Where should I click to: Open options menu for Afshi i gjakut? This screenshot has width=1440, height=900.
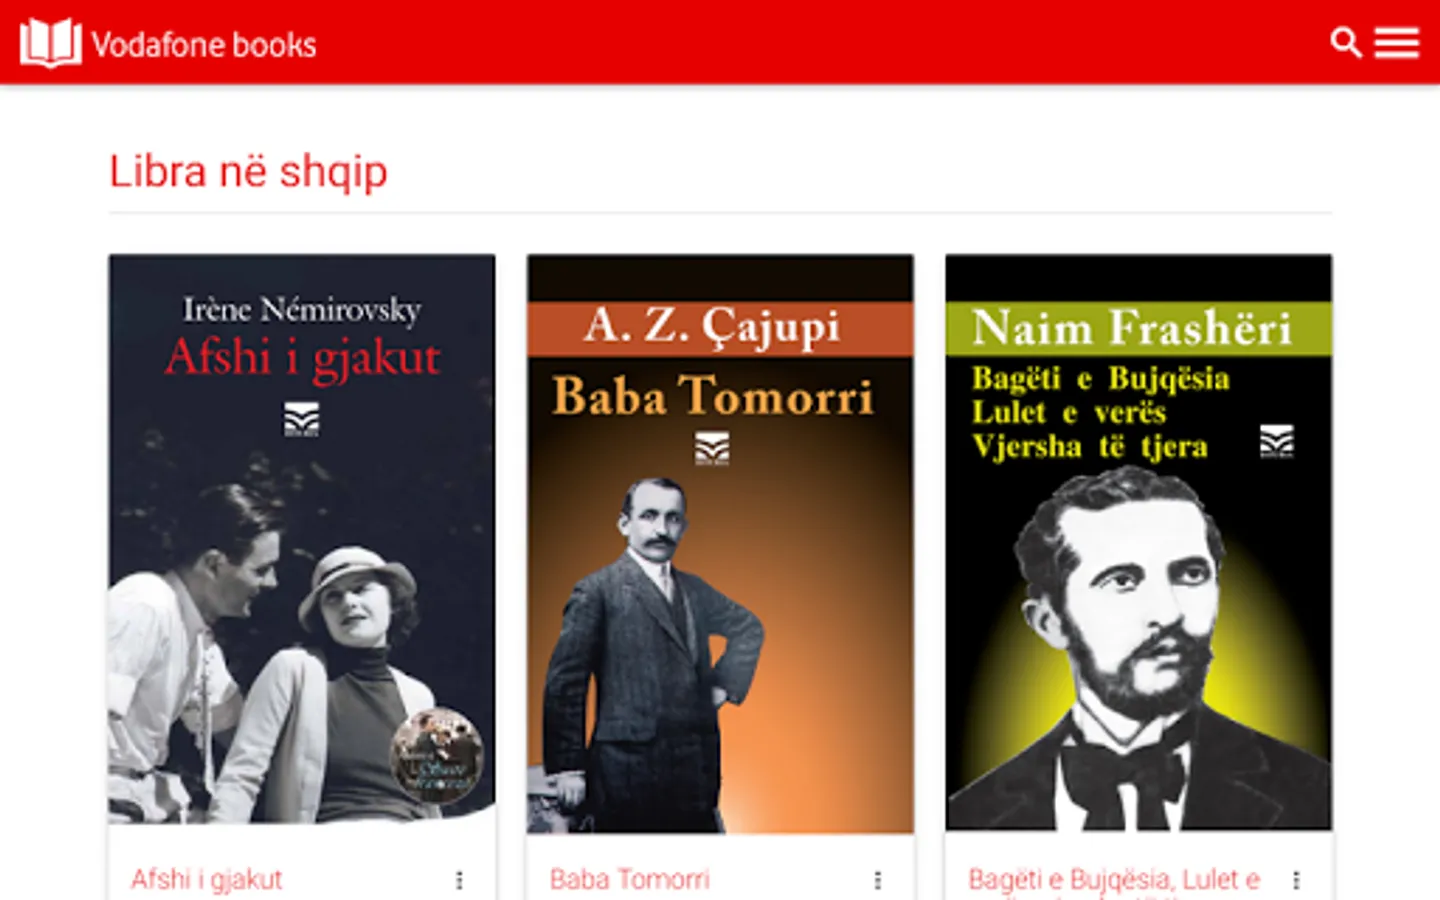click(x=459, y=880)
